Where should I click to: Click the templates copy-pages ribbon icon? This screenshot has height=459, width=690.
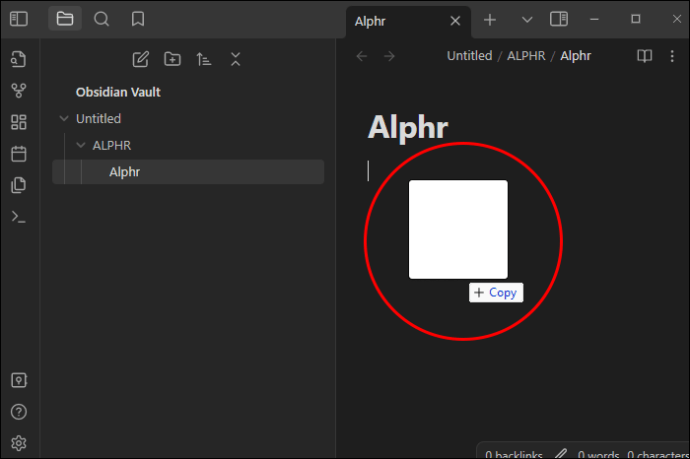point(18,185)
